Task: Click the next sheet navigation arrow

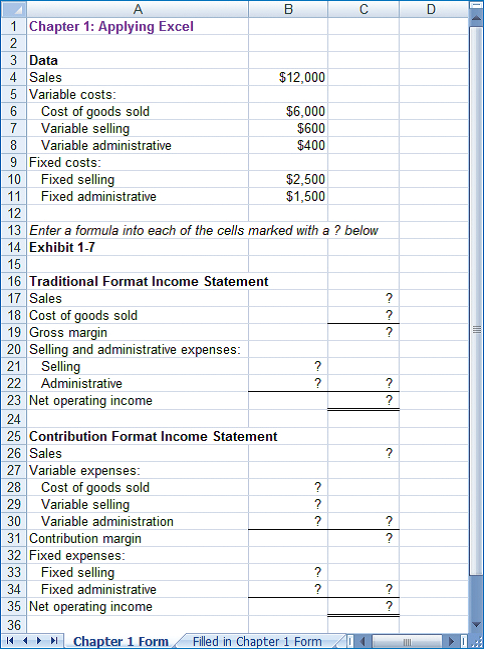Action: [39, 641]
